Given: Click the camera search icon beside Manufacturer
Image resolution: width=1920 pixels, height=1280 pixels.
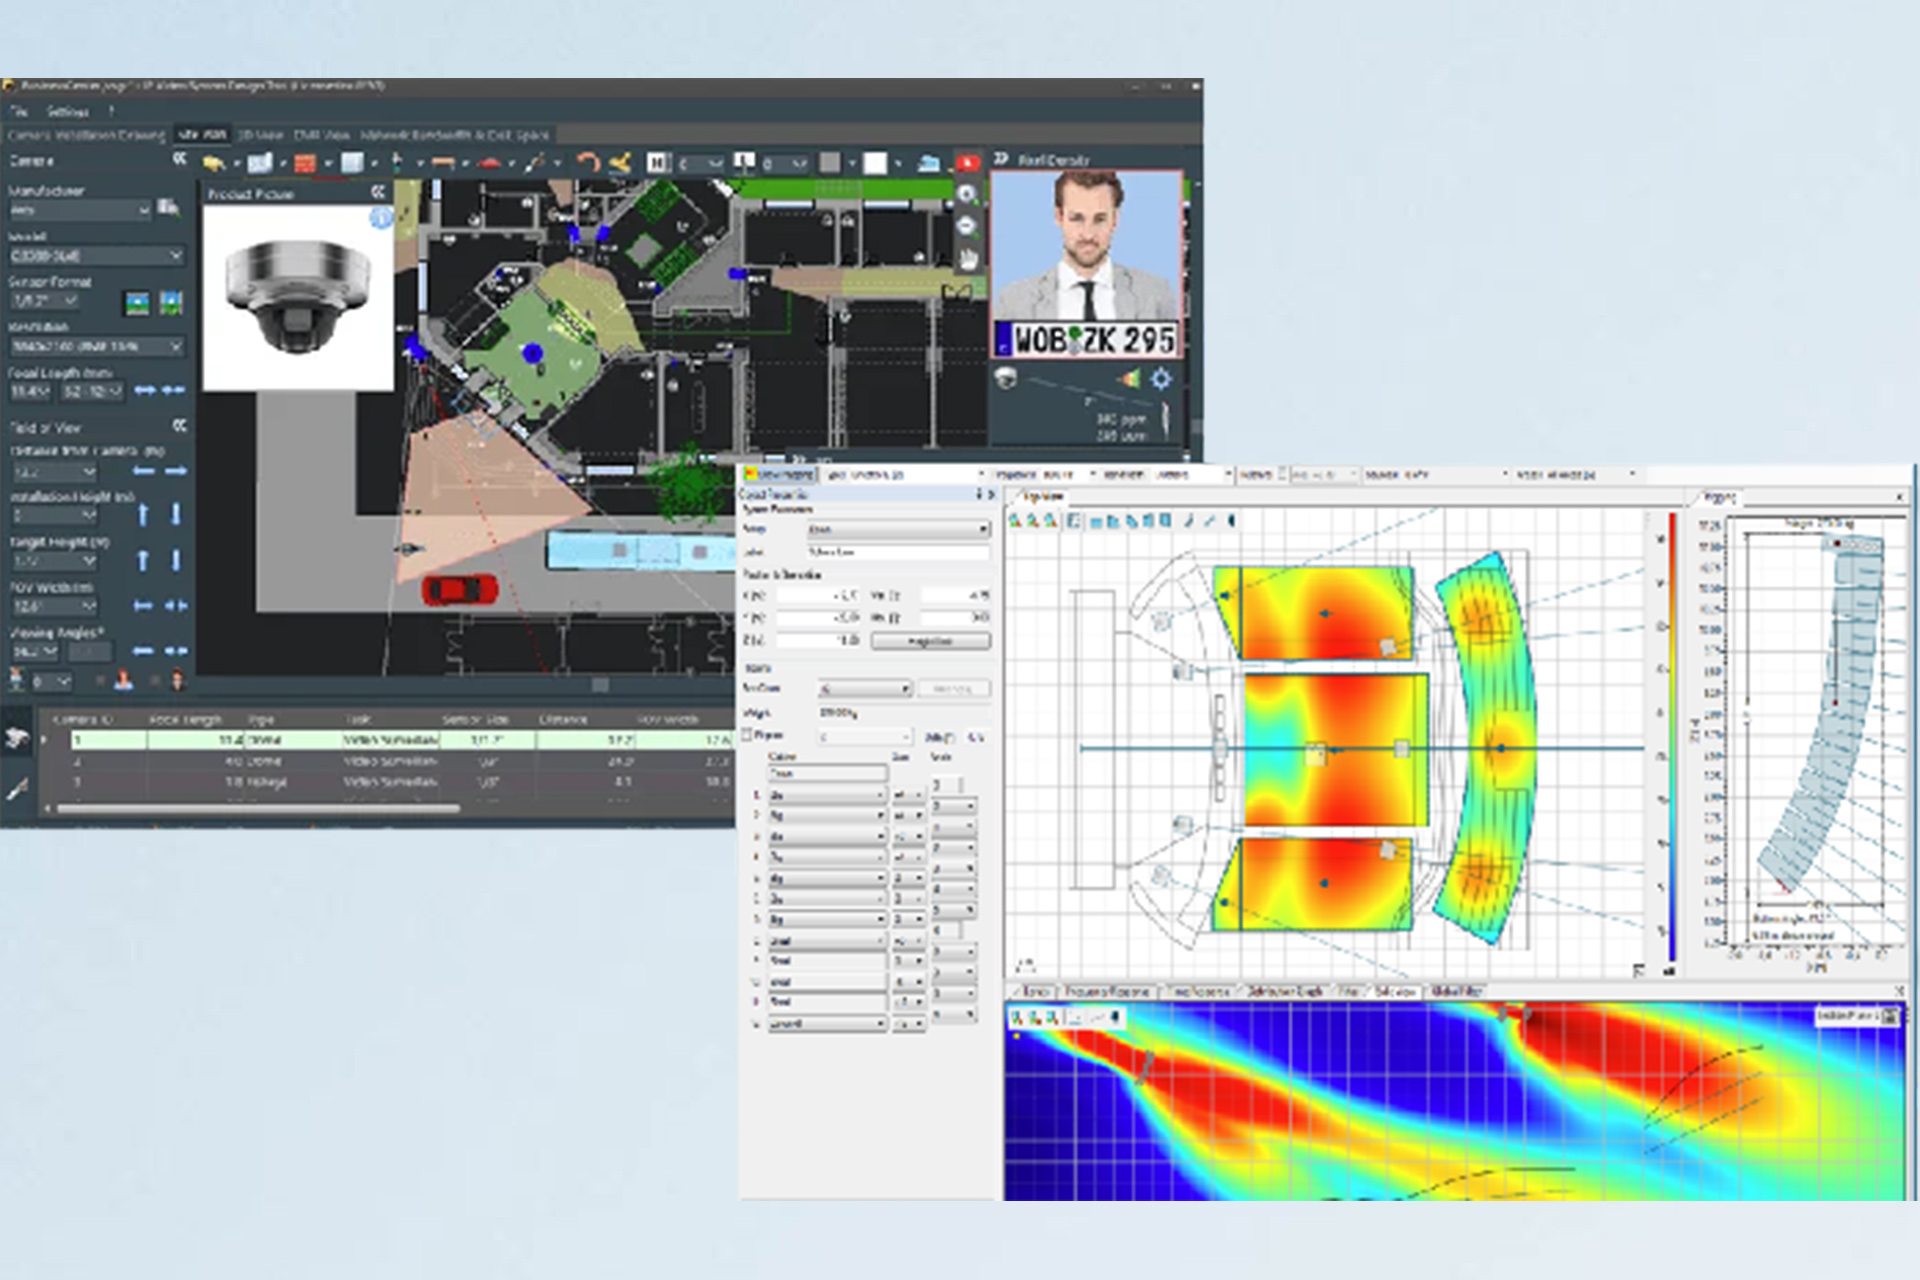Looking at the screenshot, I should pyautogui.click(x=169, y=208).
